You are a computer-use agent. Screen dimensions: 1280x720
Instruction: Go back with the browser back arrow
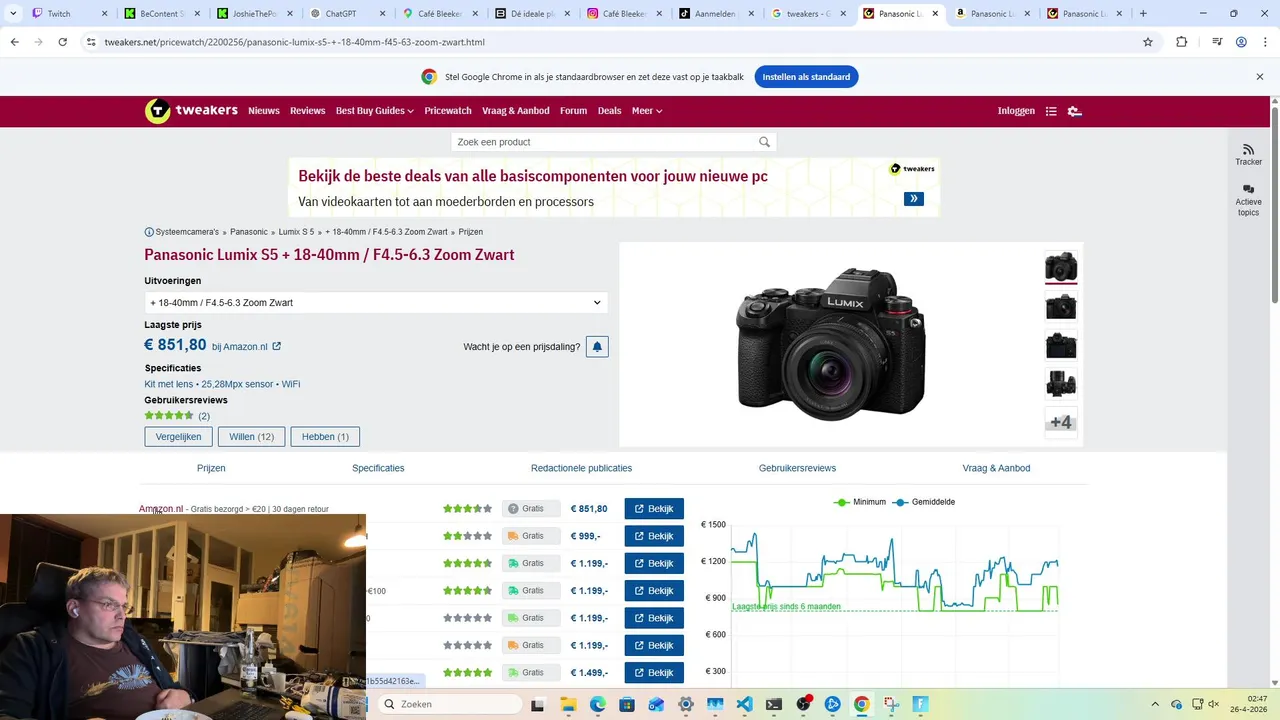tap(14, 42)
